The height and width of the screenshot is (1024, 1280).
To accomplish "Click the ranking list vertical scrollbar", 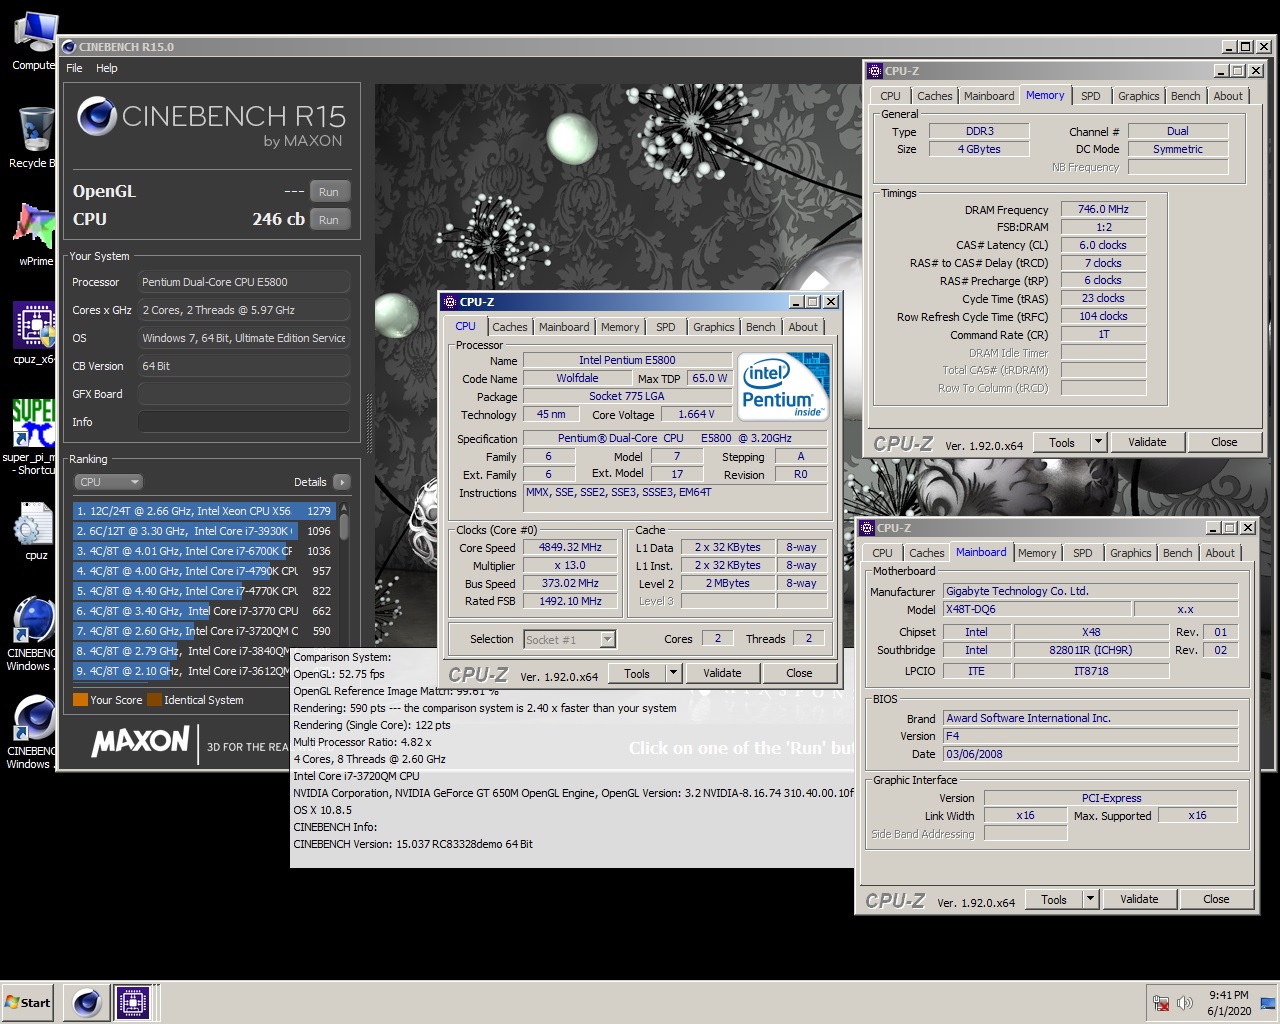I will coord(344,590).
